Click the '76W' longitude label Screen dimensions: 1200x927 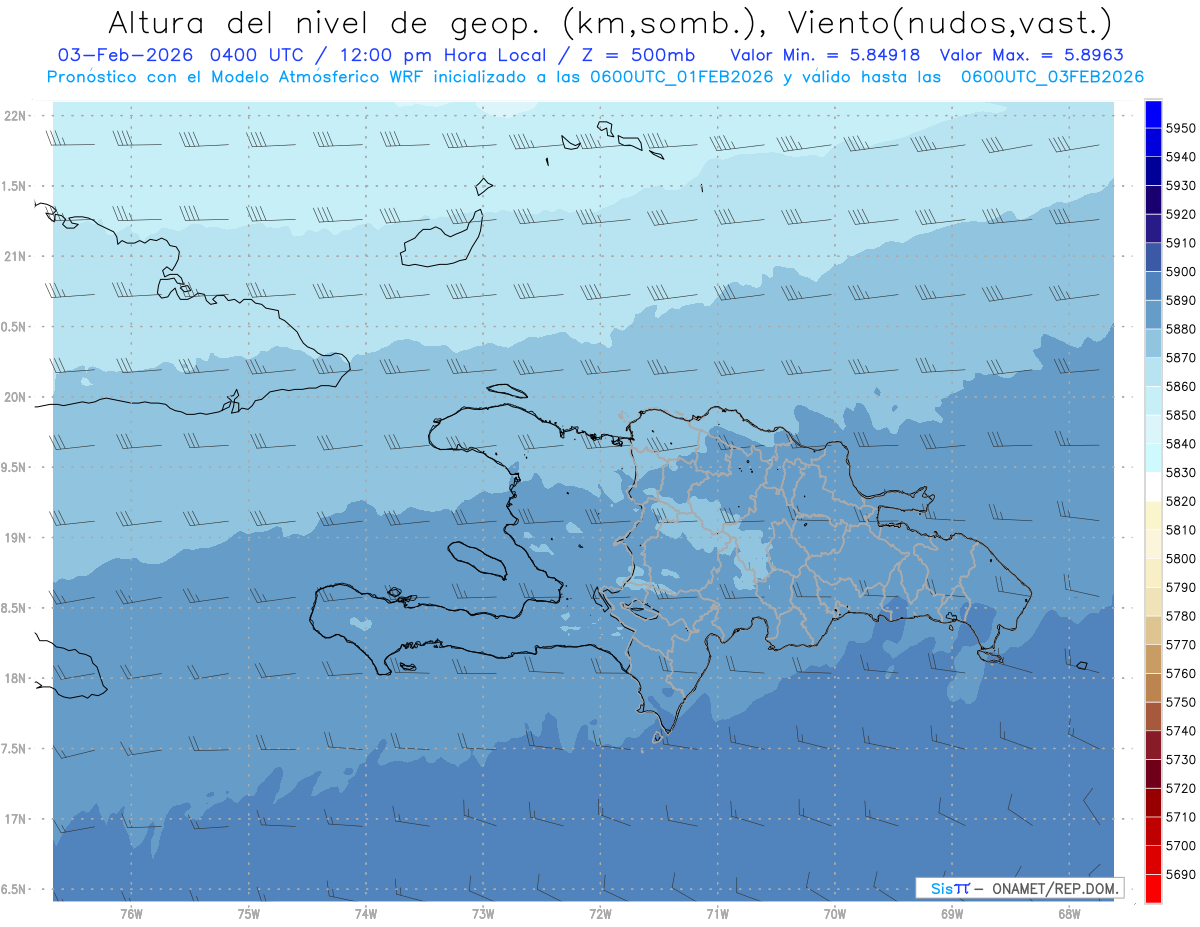point(131,913)
